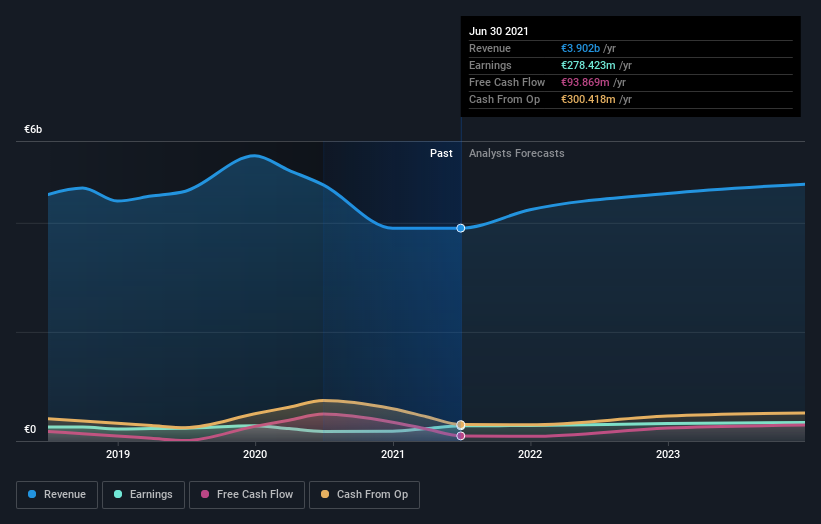This screenshot has height=524, width=821.
Task: Click the Jun 30 2021 tooltip date
Action: coord(498,31)
